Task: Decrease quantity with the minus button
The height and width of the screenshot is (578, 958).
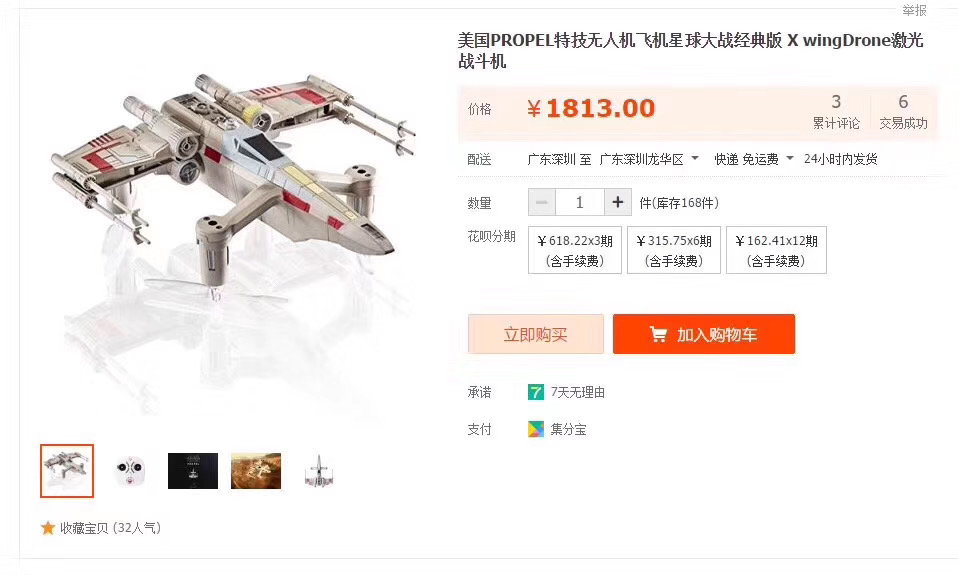Action: pos(542,202)
